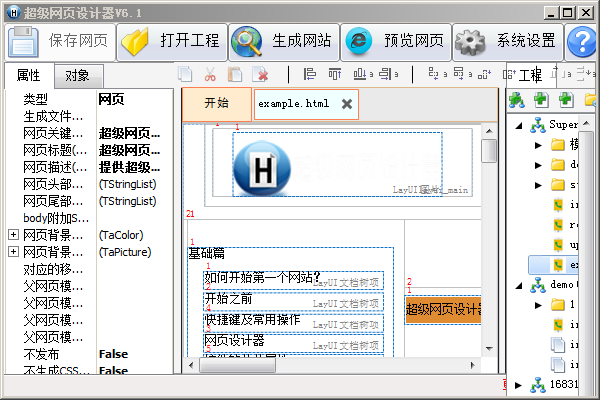Click the paste clipboard icon
Viewport: 600px width, 400px height.
(235, 74)
